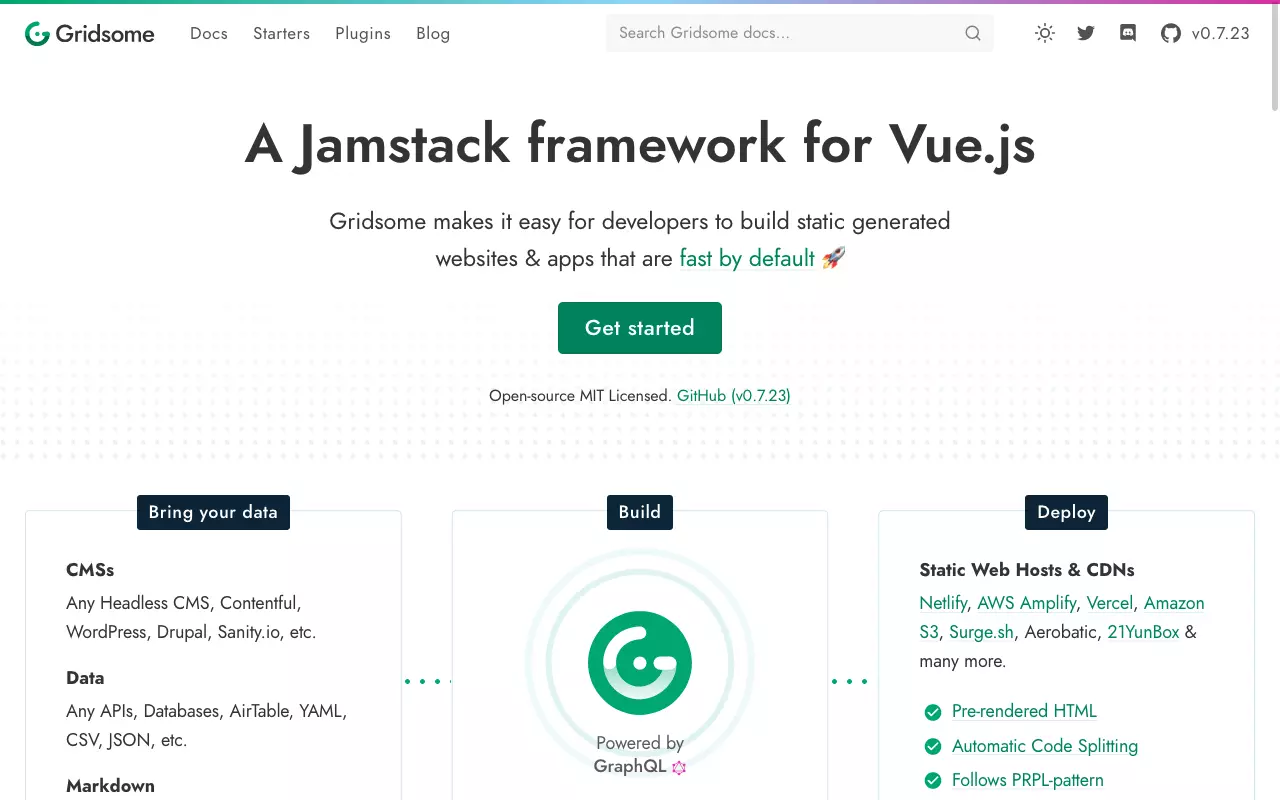This screenshot has height=800, width=1280.
Task: Click the checkmark beside Automatic Code Splitting
Action: click(x=933, y=746)
